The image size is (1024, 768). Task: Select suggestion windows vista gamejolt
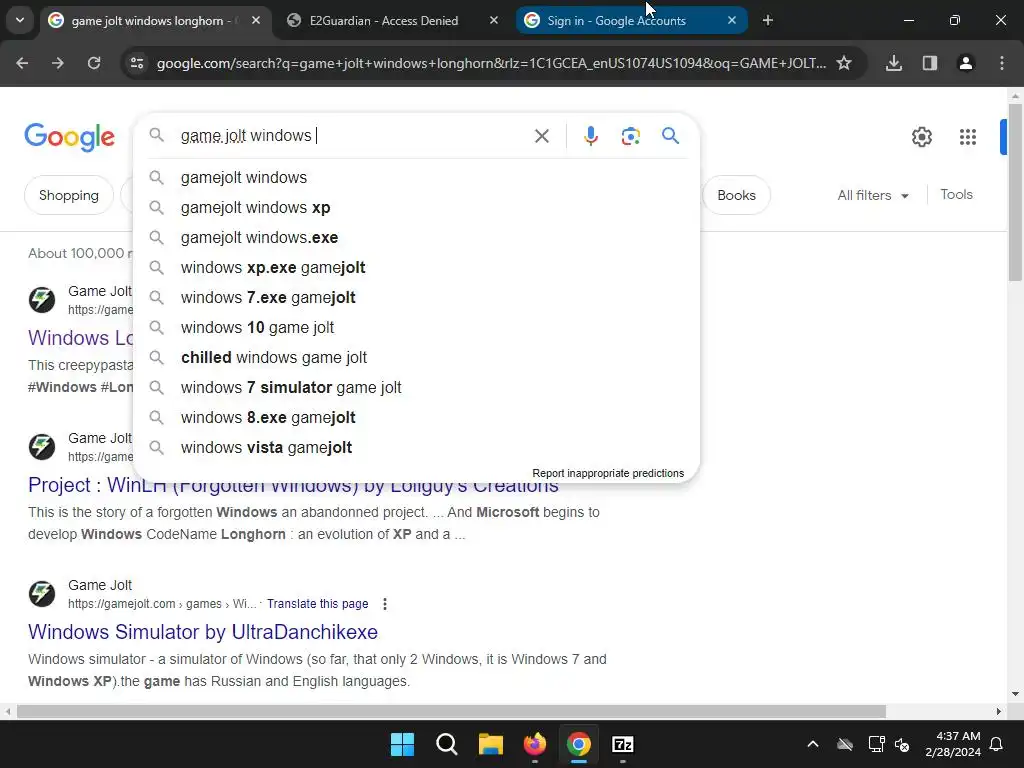click(416, 448)
